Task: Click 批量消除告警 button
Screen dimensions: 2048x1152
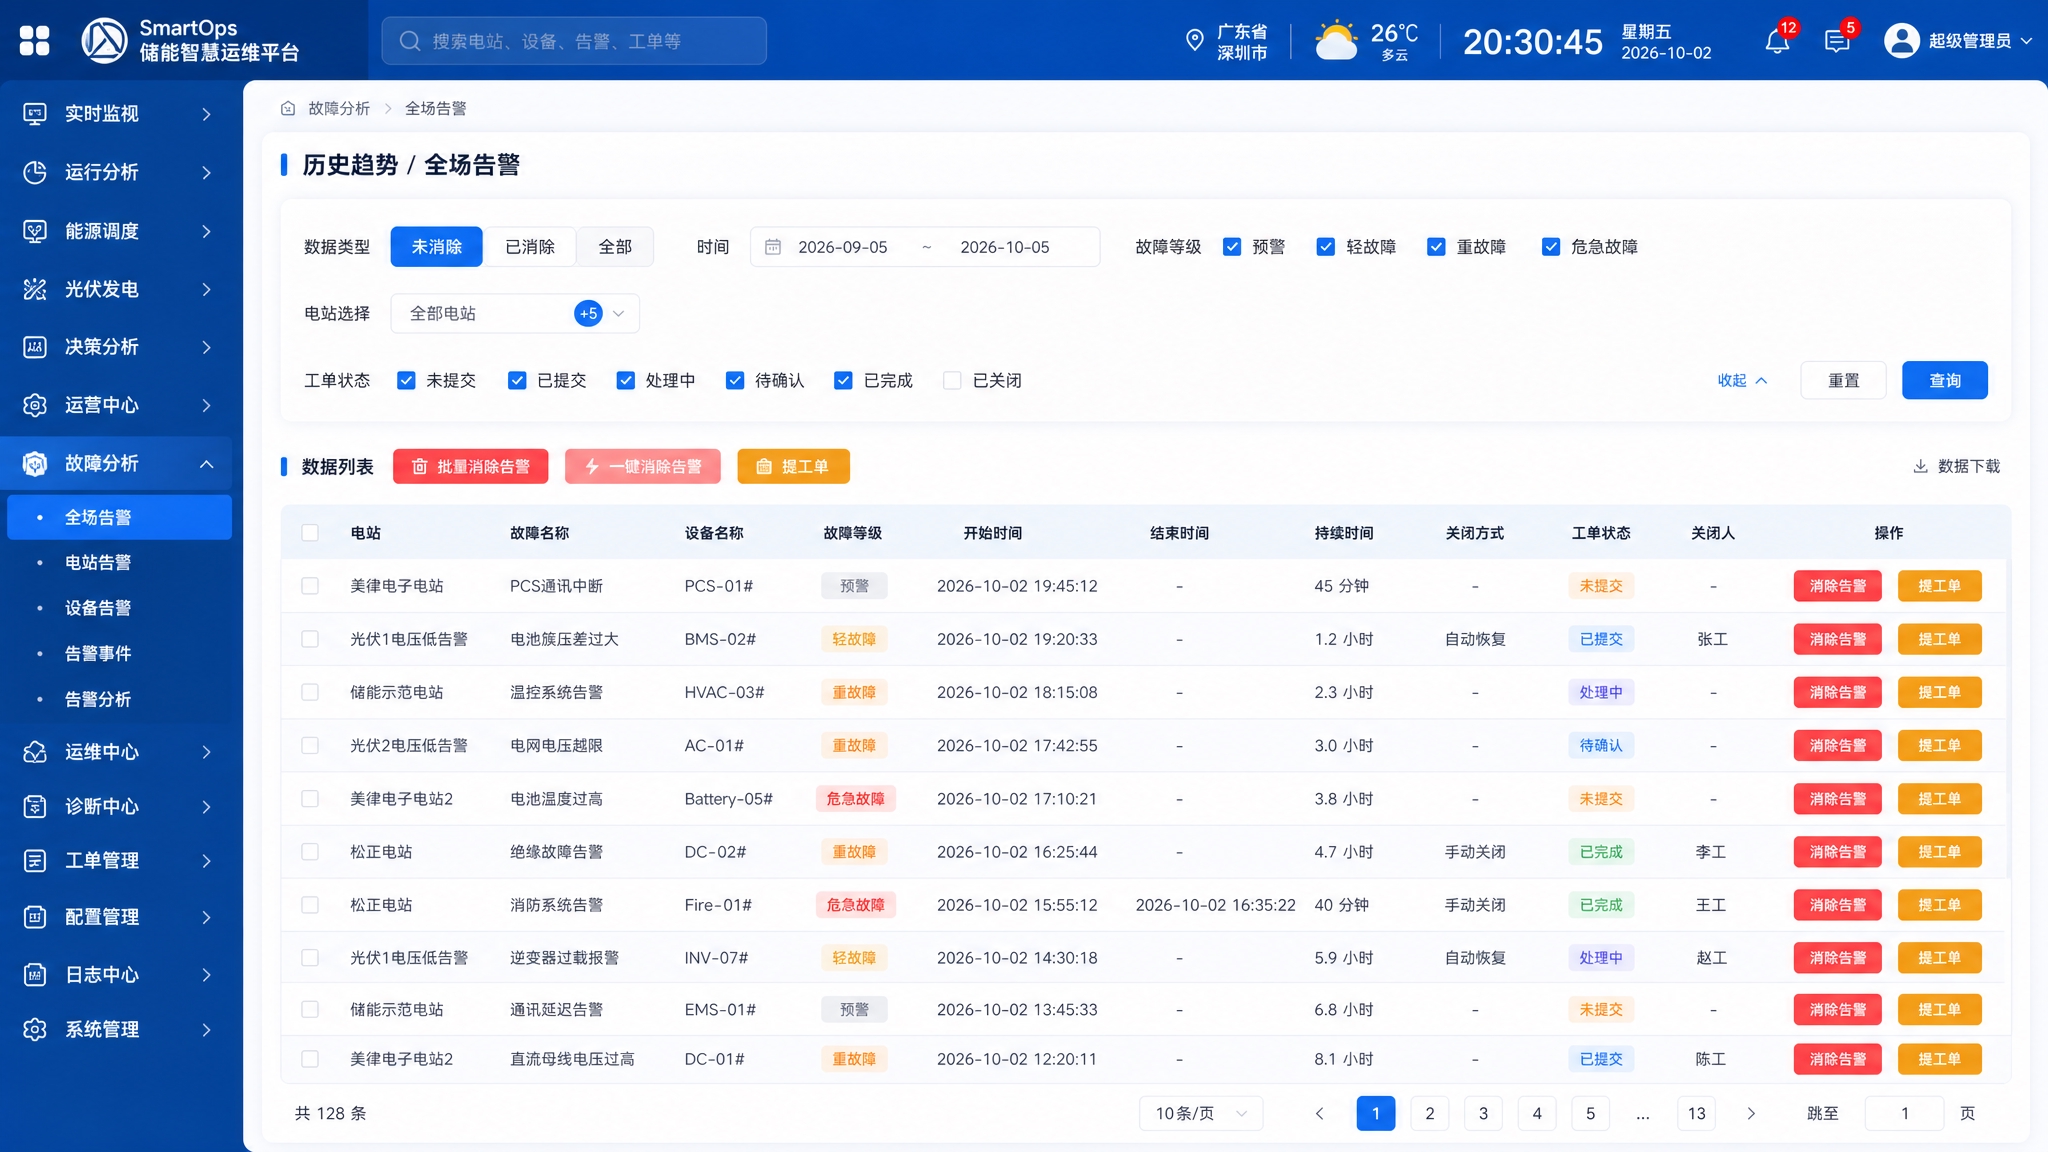Action: 470,467
